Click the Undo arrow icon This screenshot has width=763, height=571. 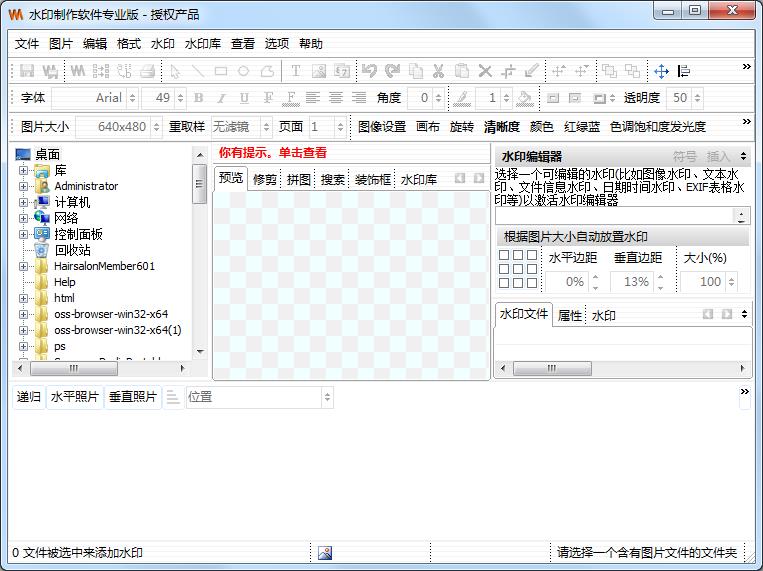point(369,71)
